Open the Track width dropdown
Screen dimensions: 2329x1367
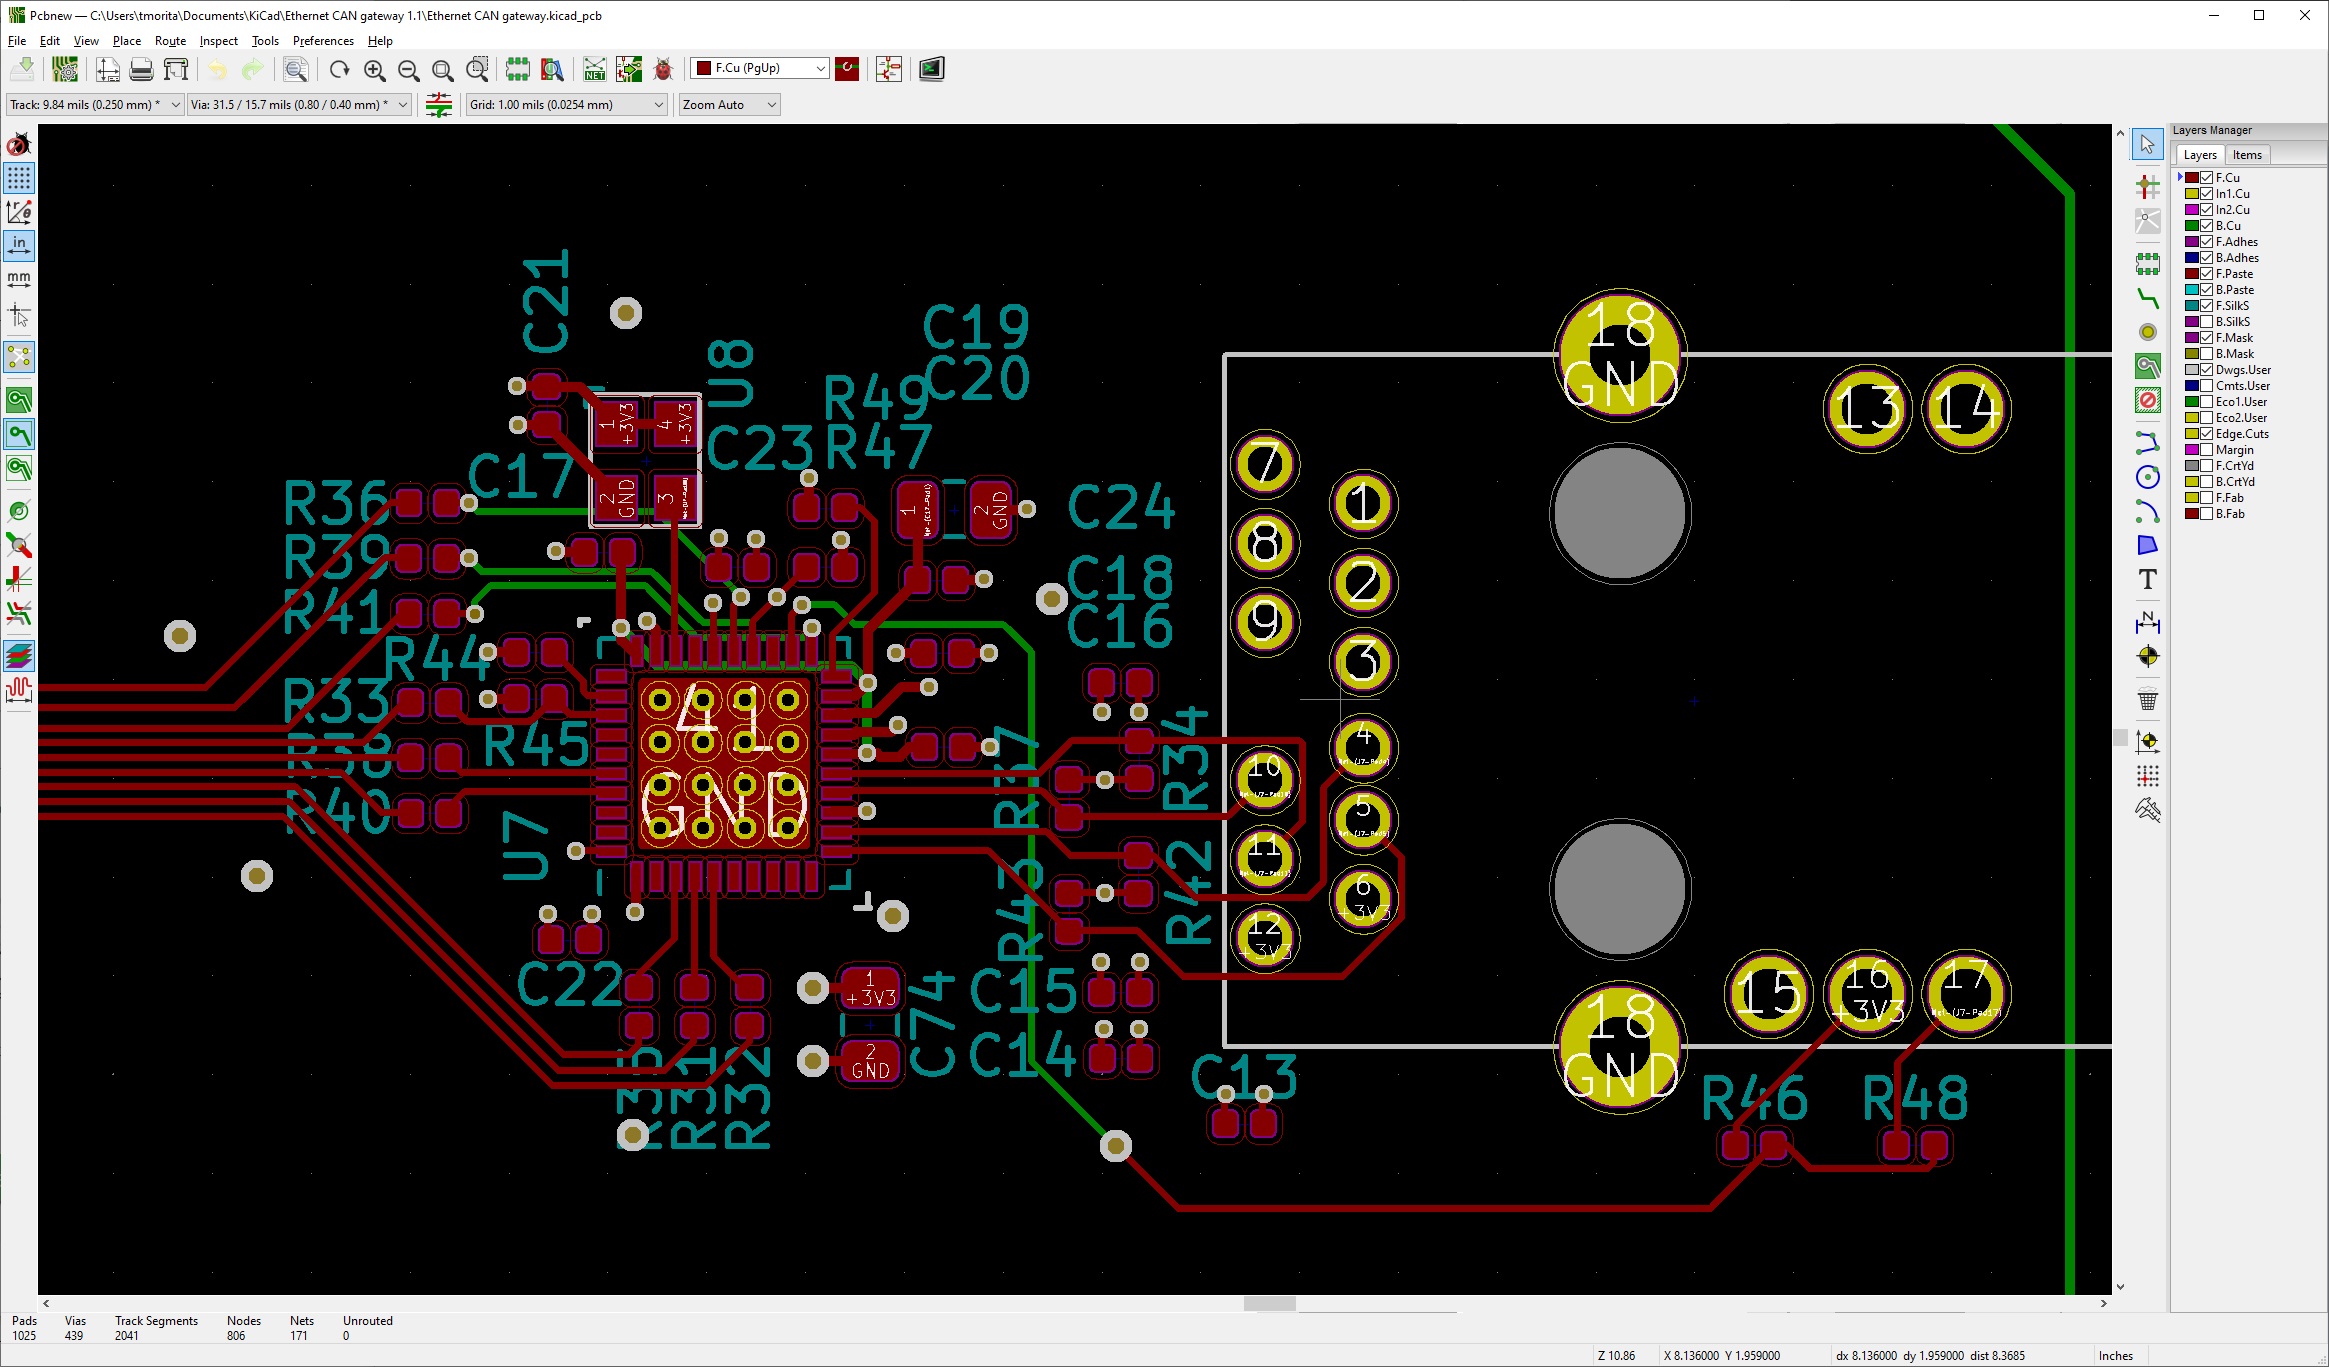tap(95, 105)
